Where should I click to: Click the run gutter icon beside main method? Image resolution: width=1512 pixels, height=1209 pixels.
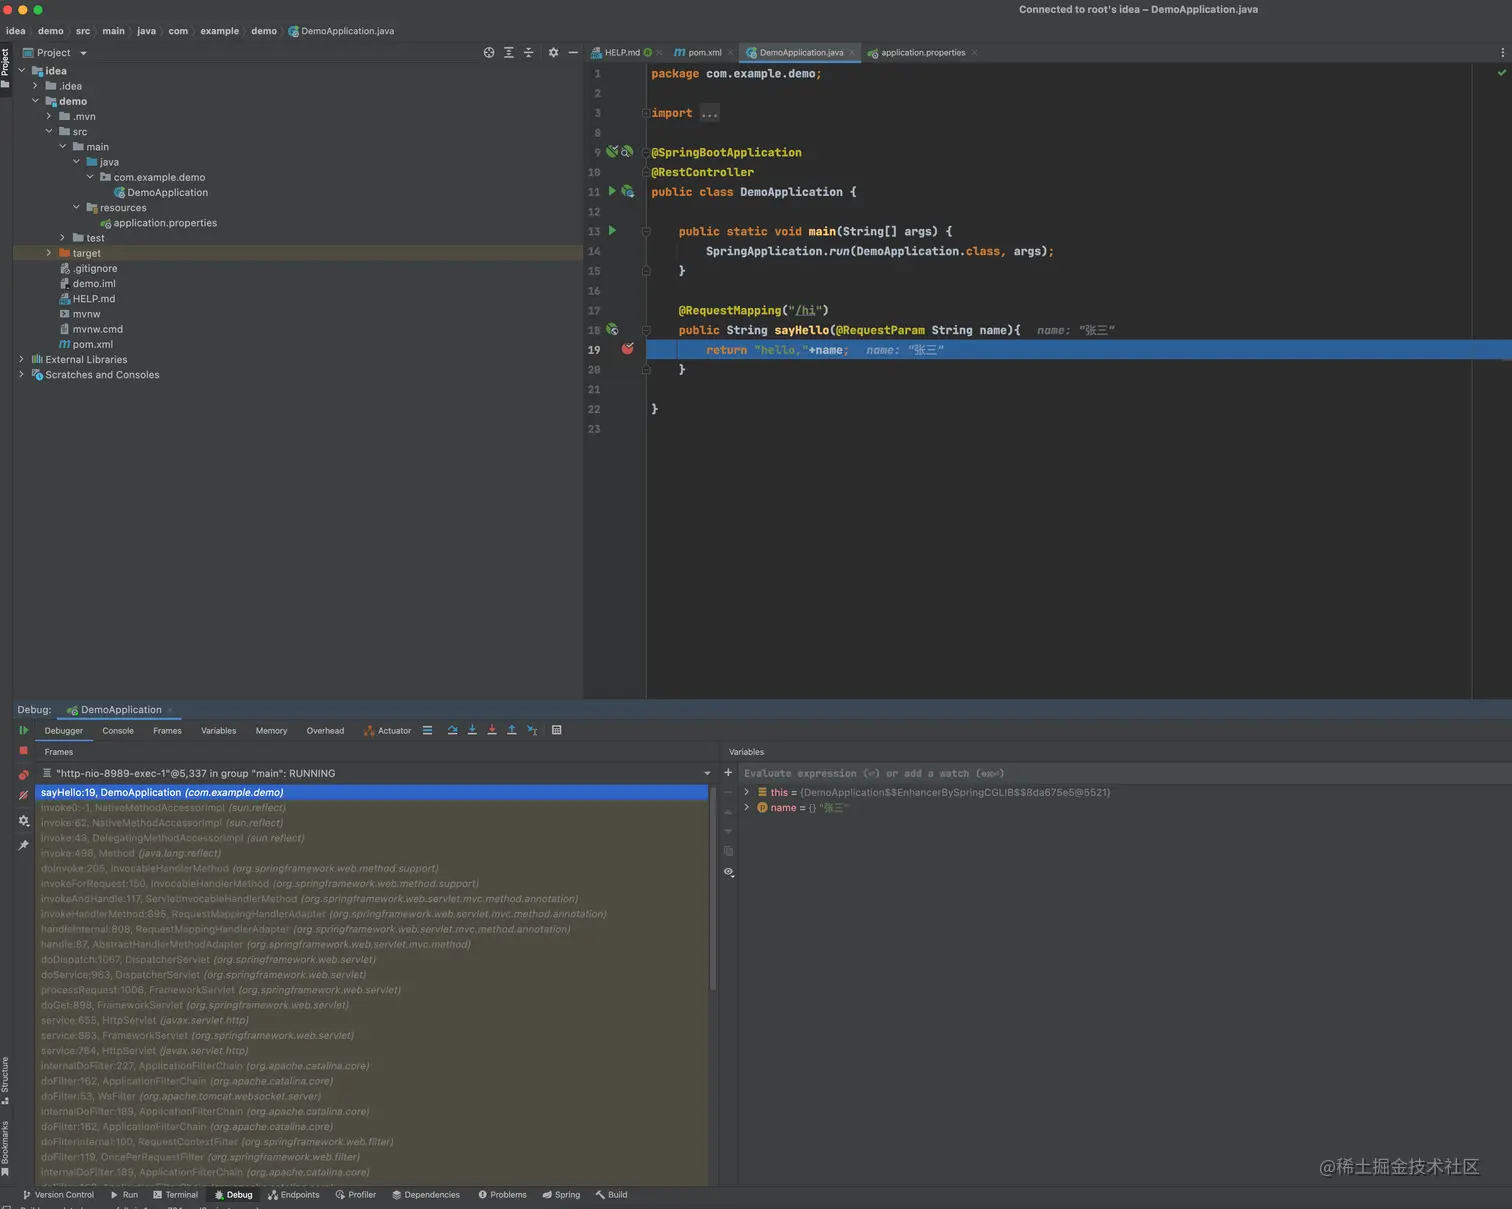[x=613, y=231]
